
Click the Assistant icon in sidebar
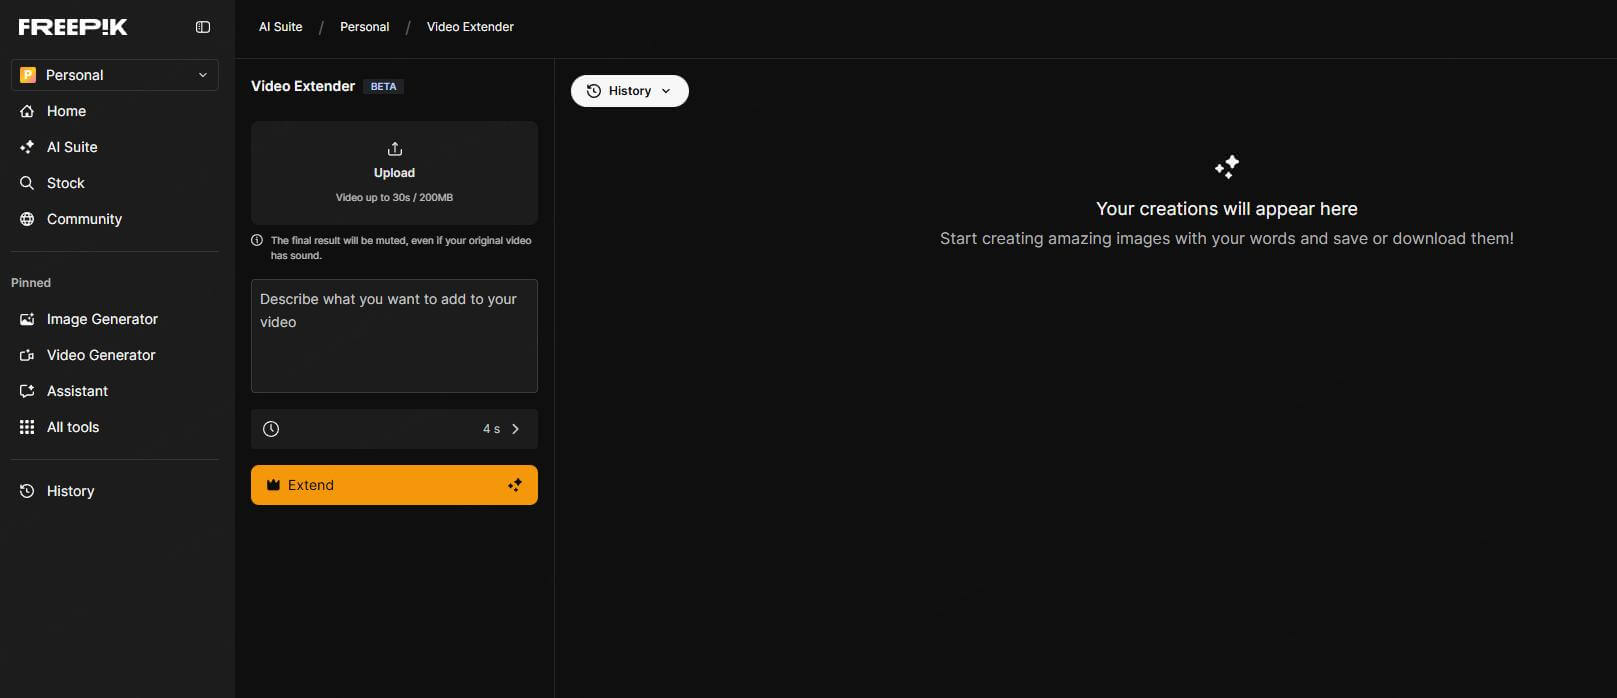[27, 391]
